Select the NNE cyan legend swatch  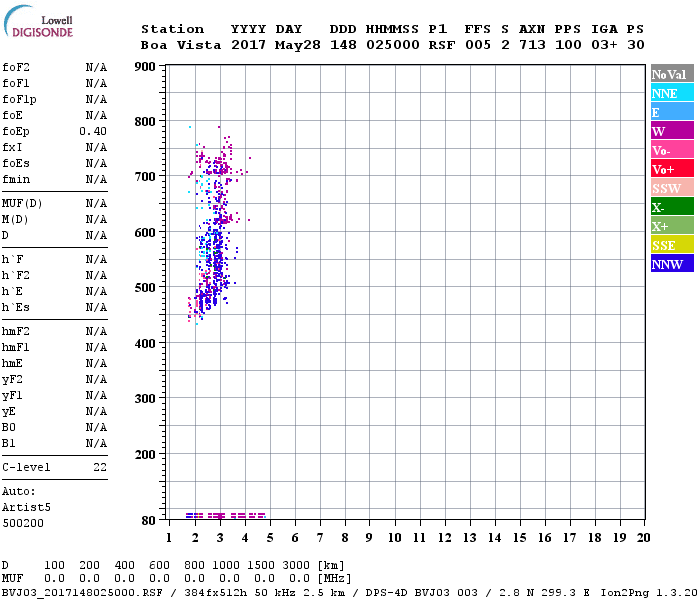pos(672,93)
